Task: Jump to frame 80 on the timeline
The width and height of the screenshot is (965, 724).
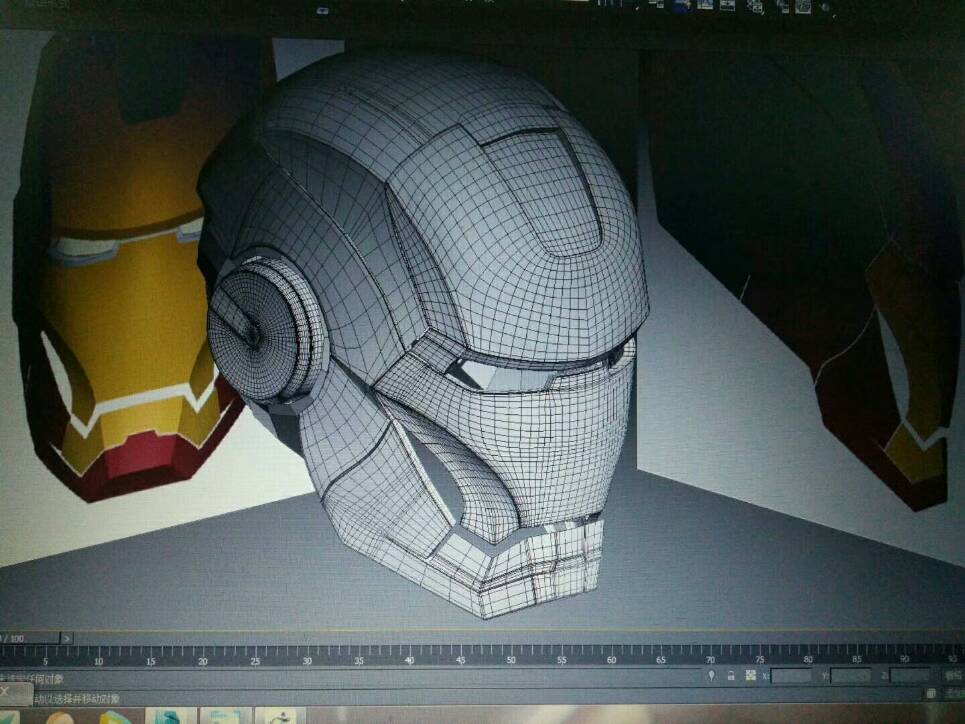Action: pyautogui.click(x=808, y=659)
